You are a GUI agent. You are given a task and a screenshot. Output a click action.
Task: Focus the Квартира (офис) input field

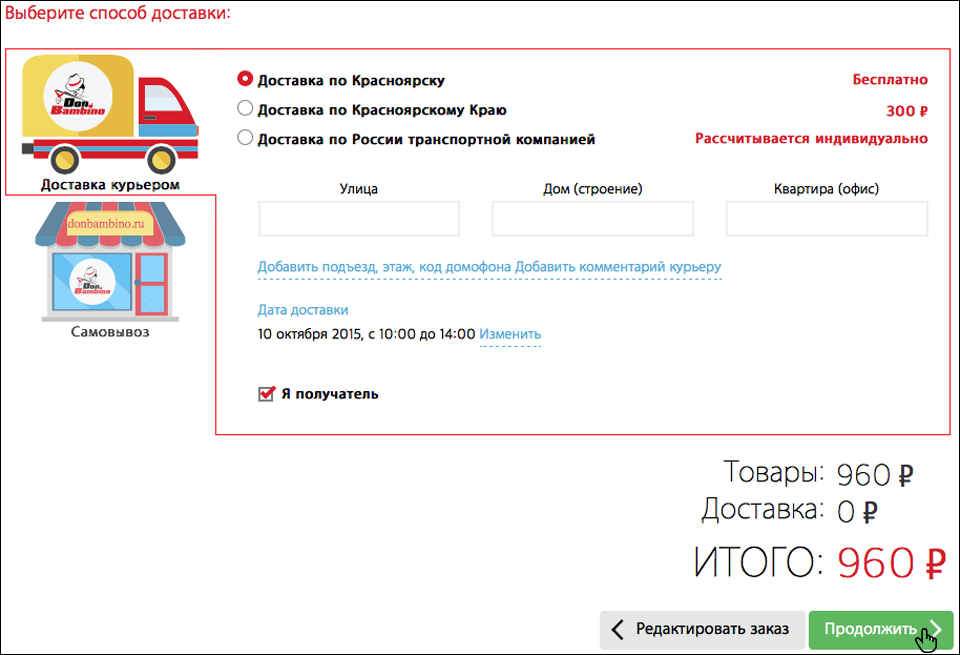827,219
